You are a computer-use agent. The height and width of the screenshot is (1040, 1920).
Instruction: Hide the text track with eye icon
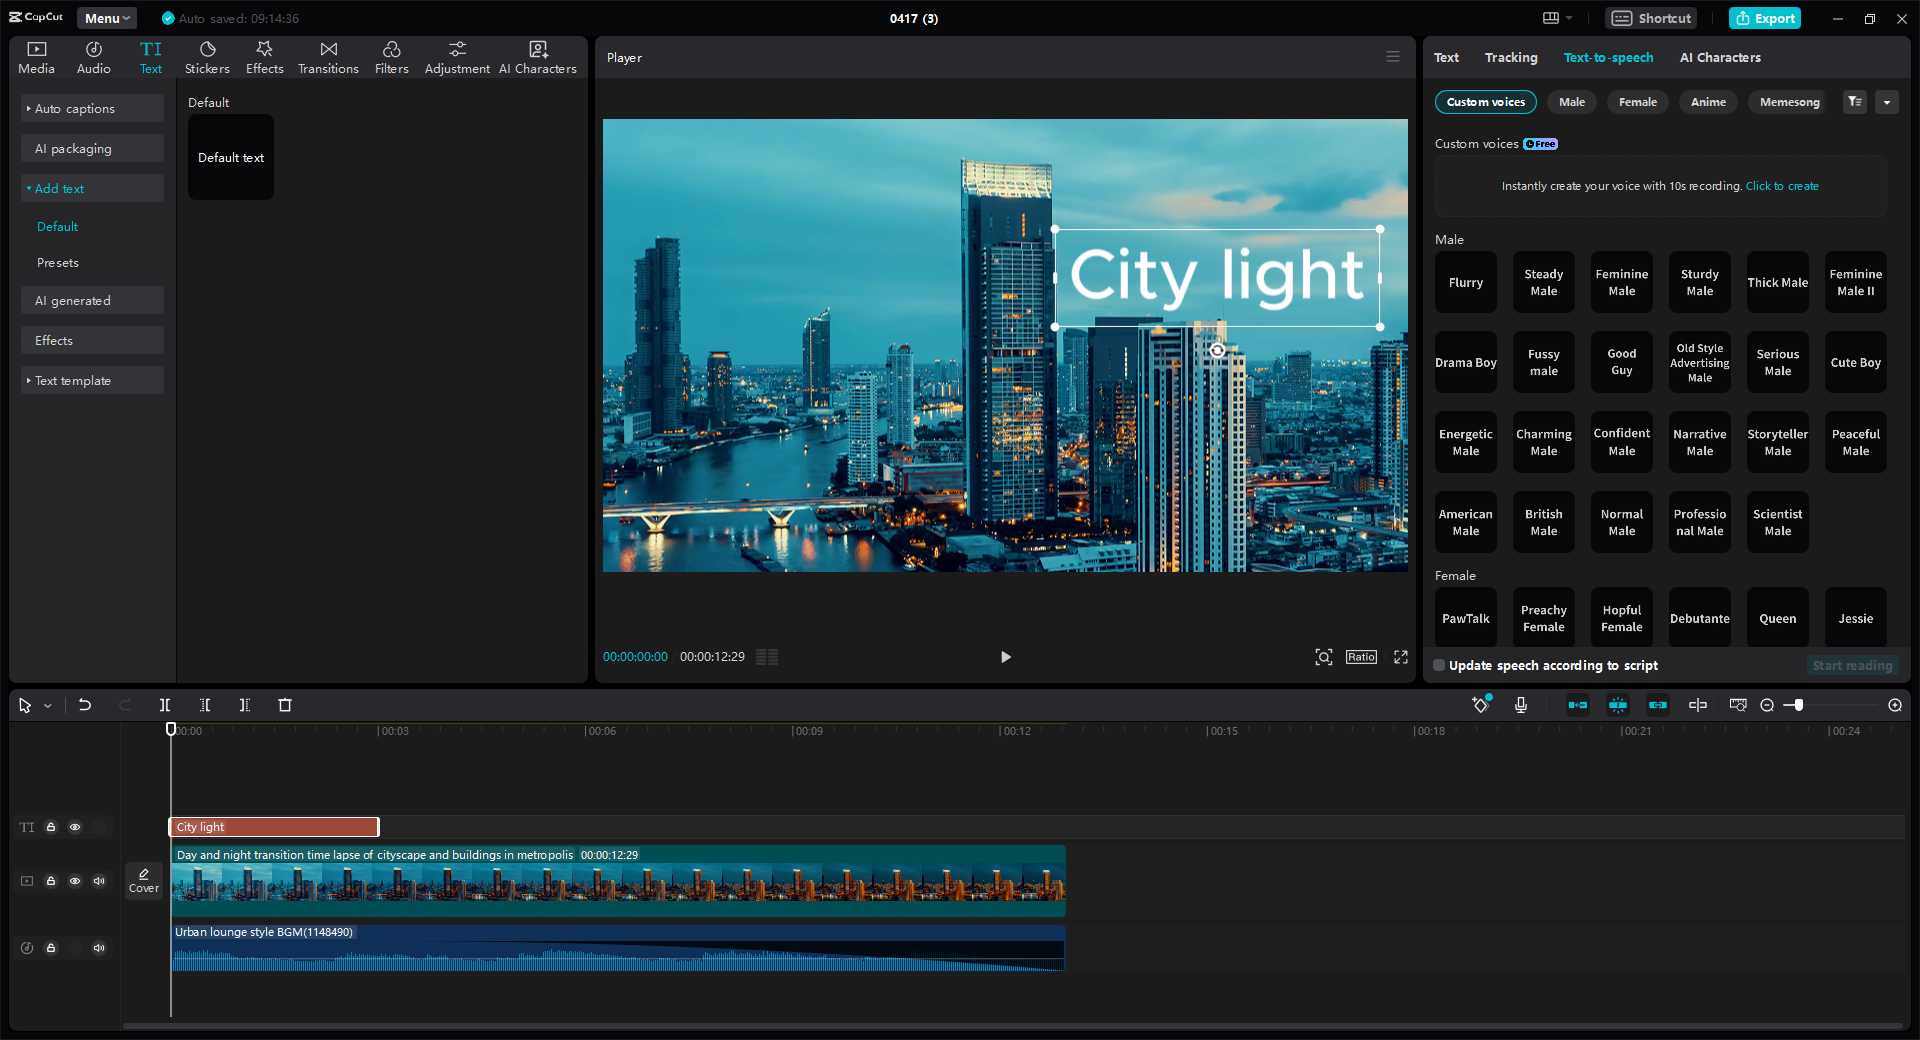point(75,827)
